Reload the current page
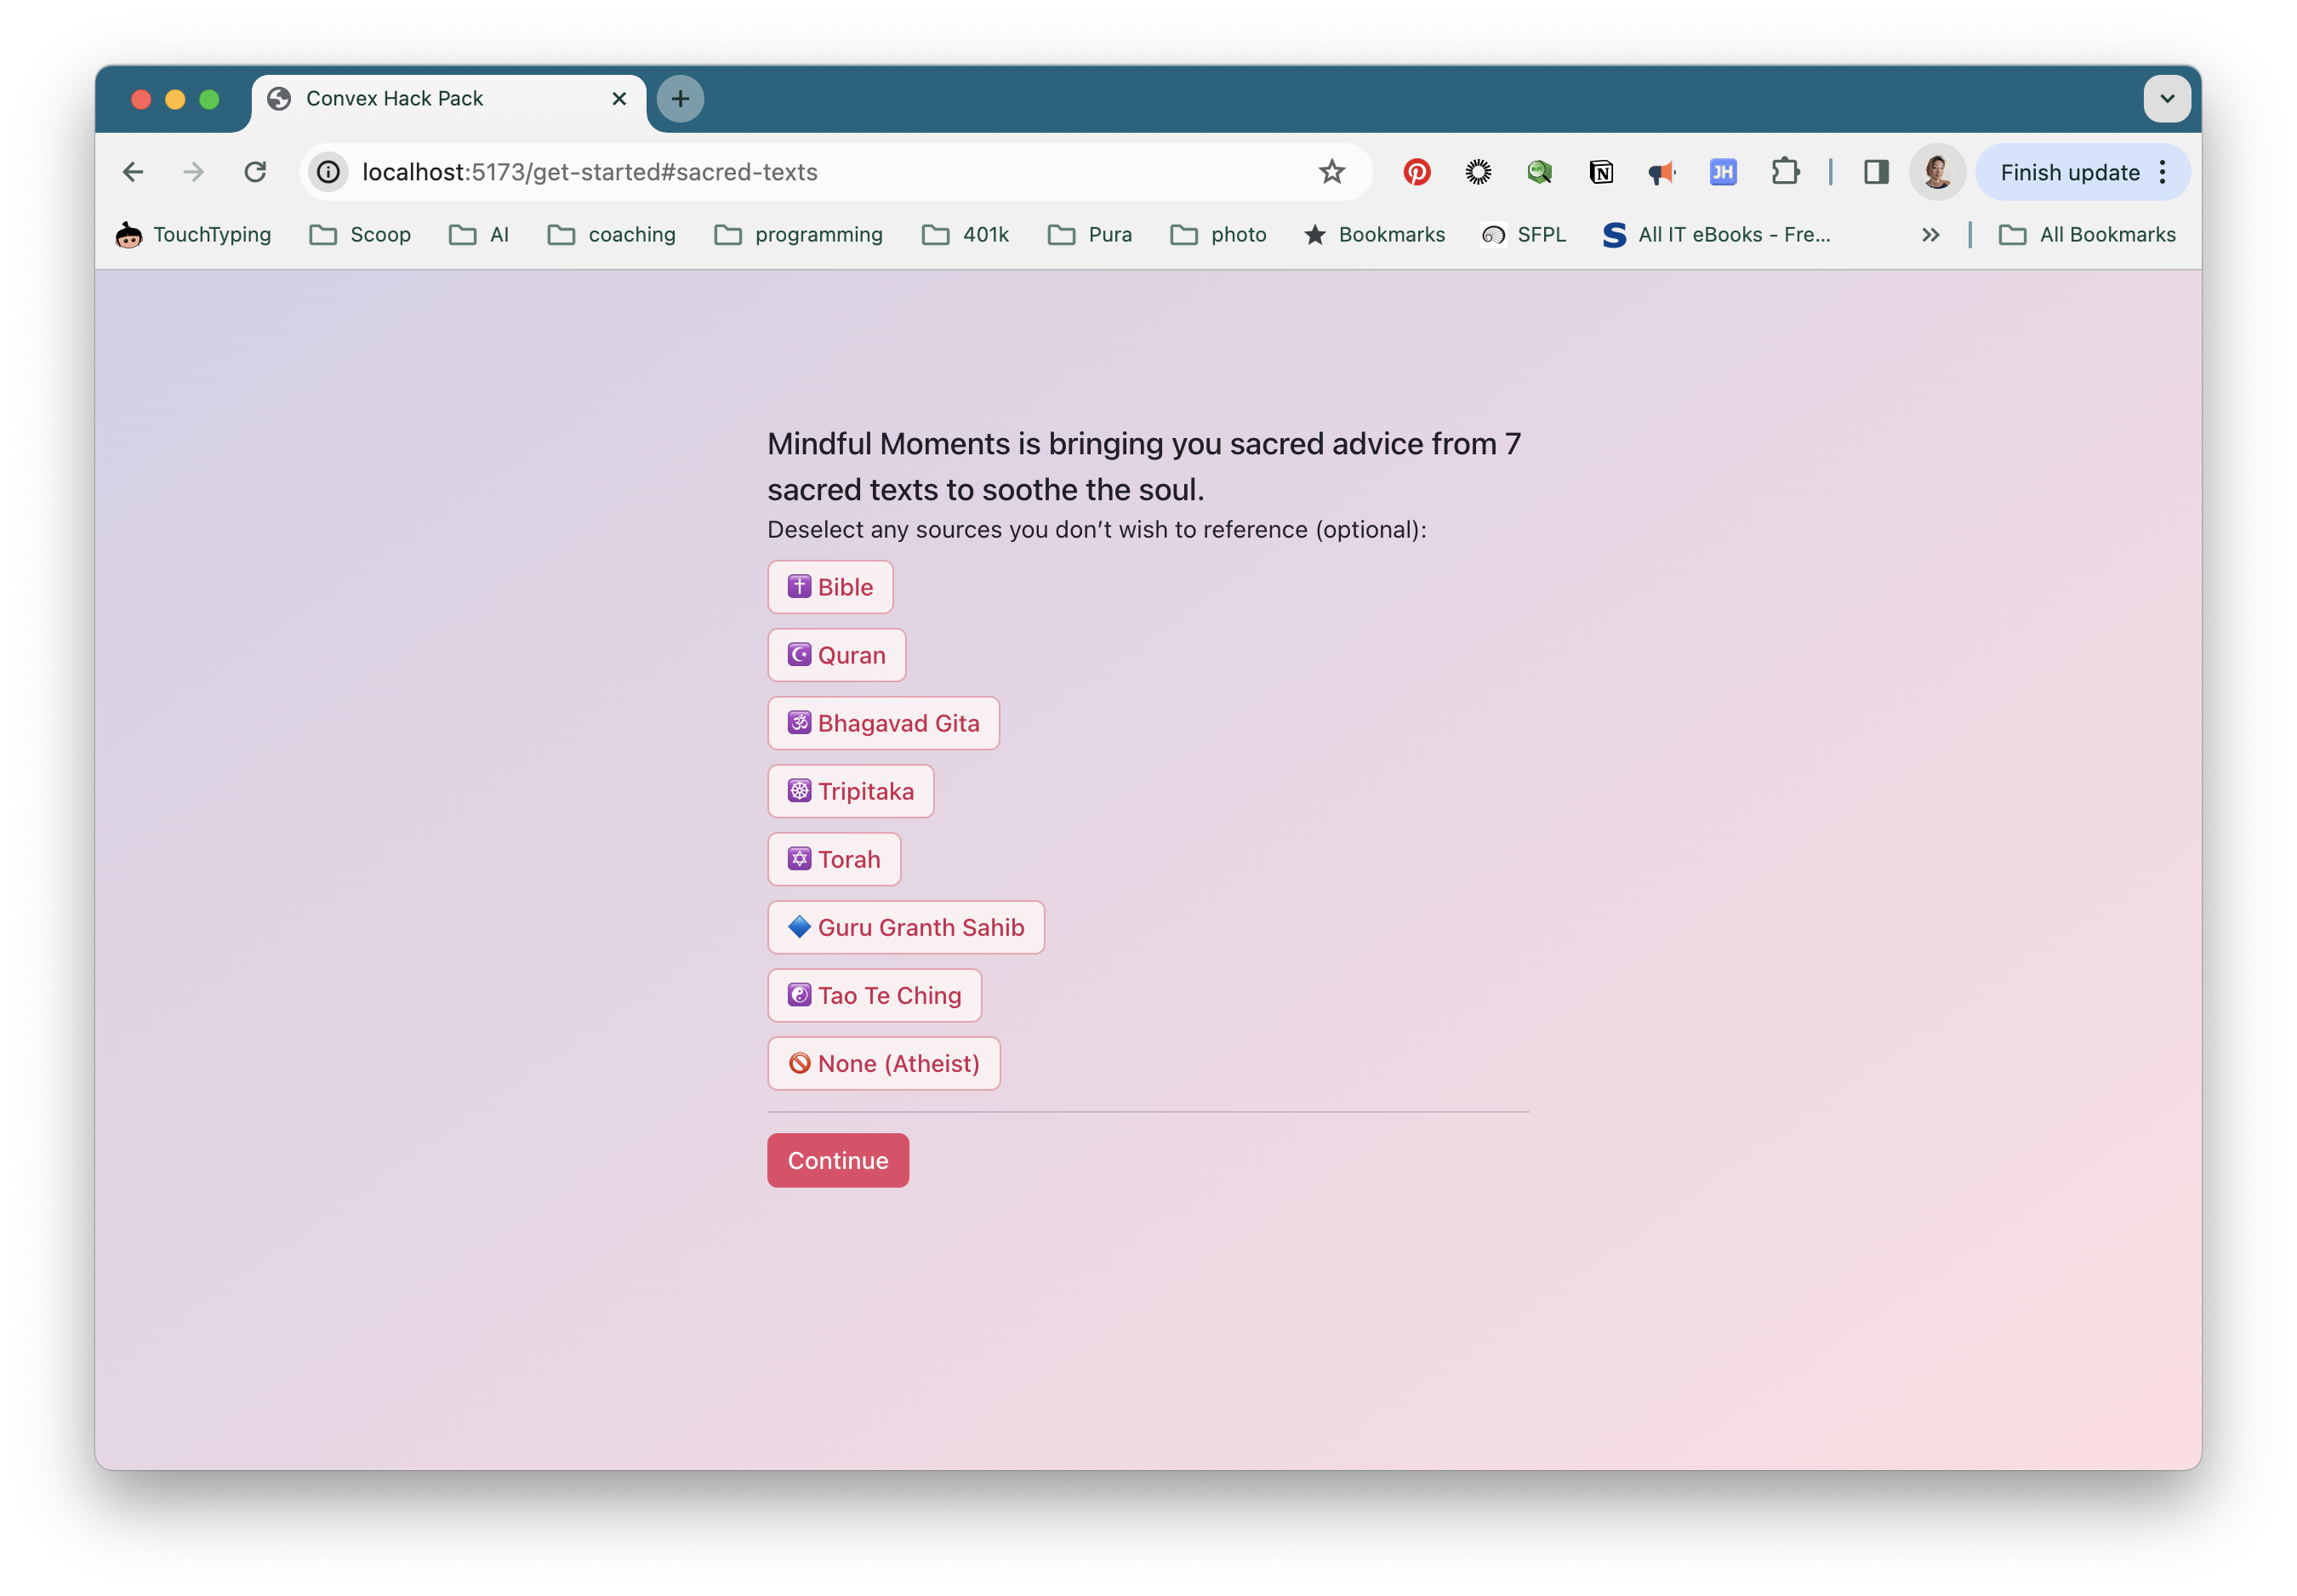Screen dimensions: 2297x1596 pos(255,172)
